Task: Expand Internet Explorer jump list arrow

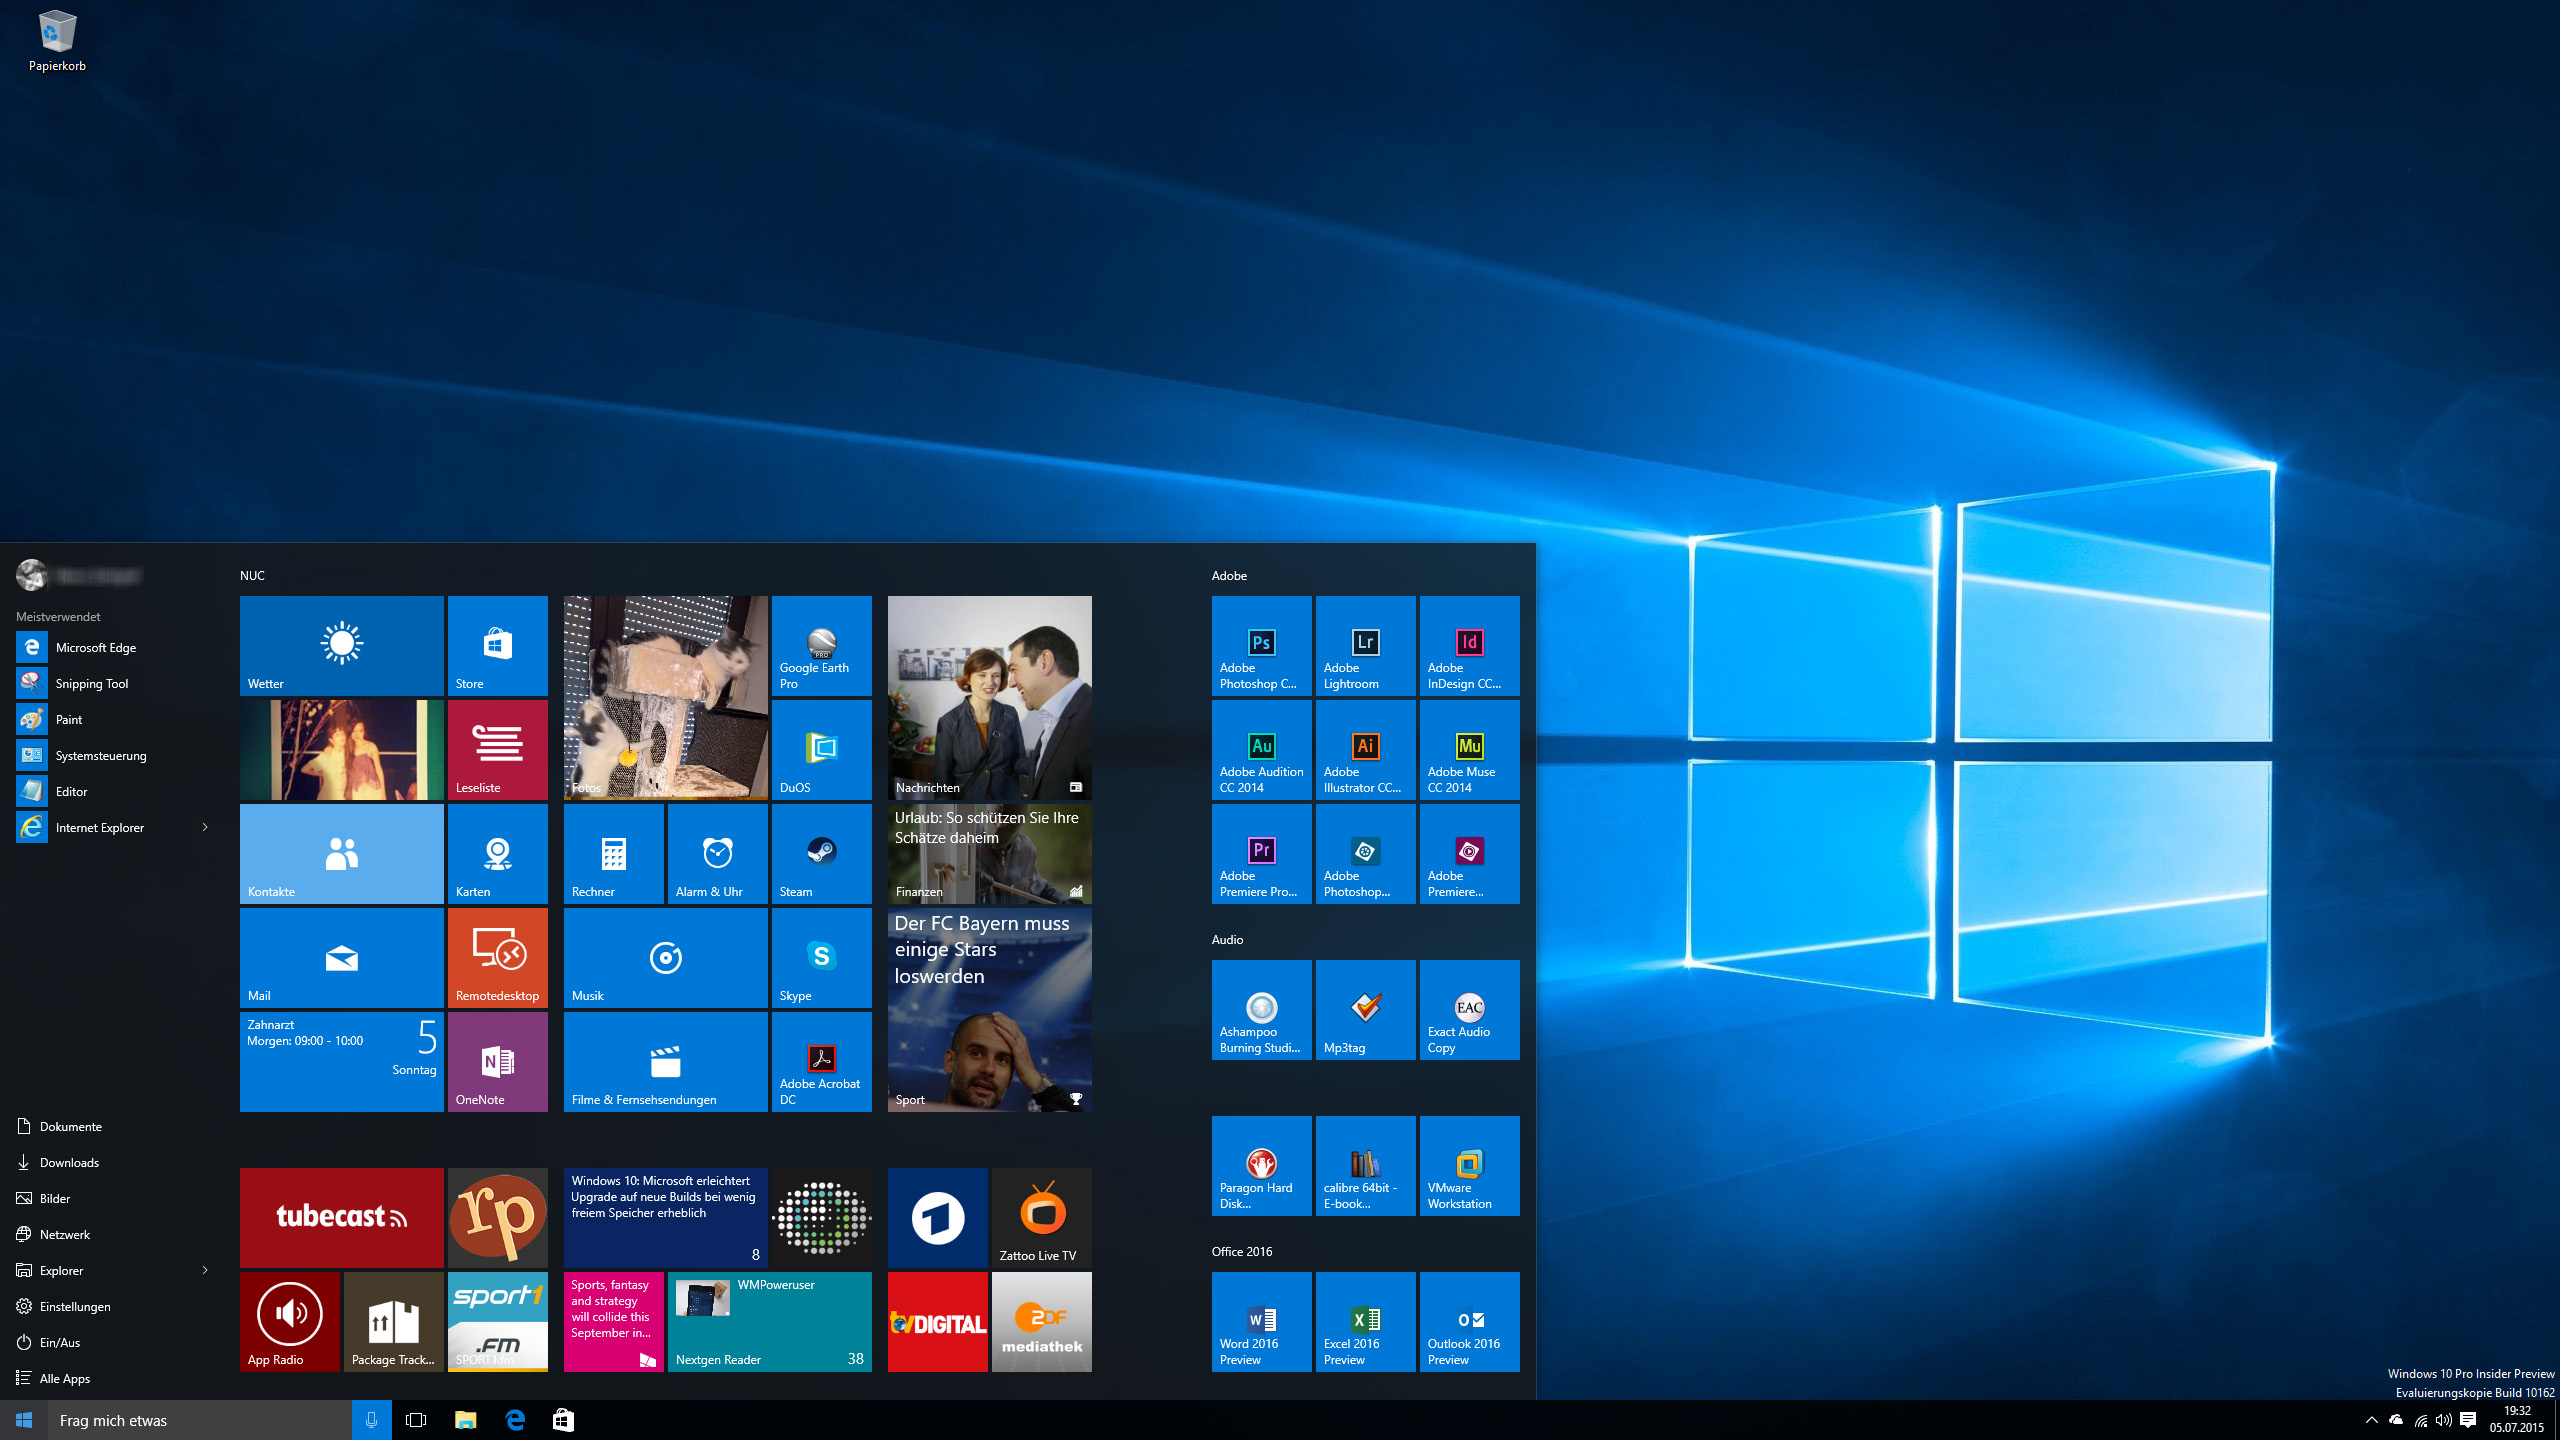Action: coord(205,827)
